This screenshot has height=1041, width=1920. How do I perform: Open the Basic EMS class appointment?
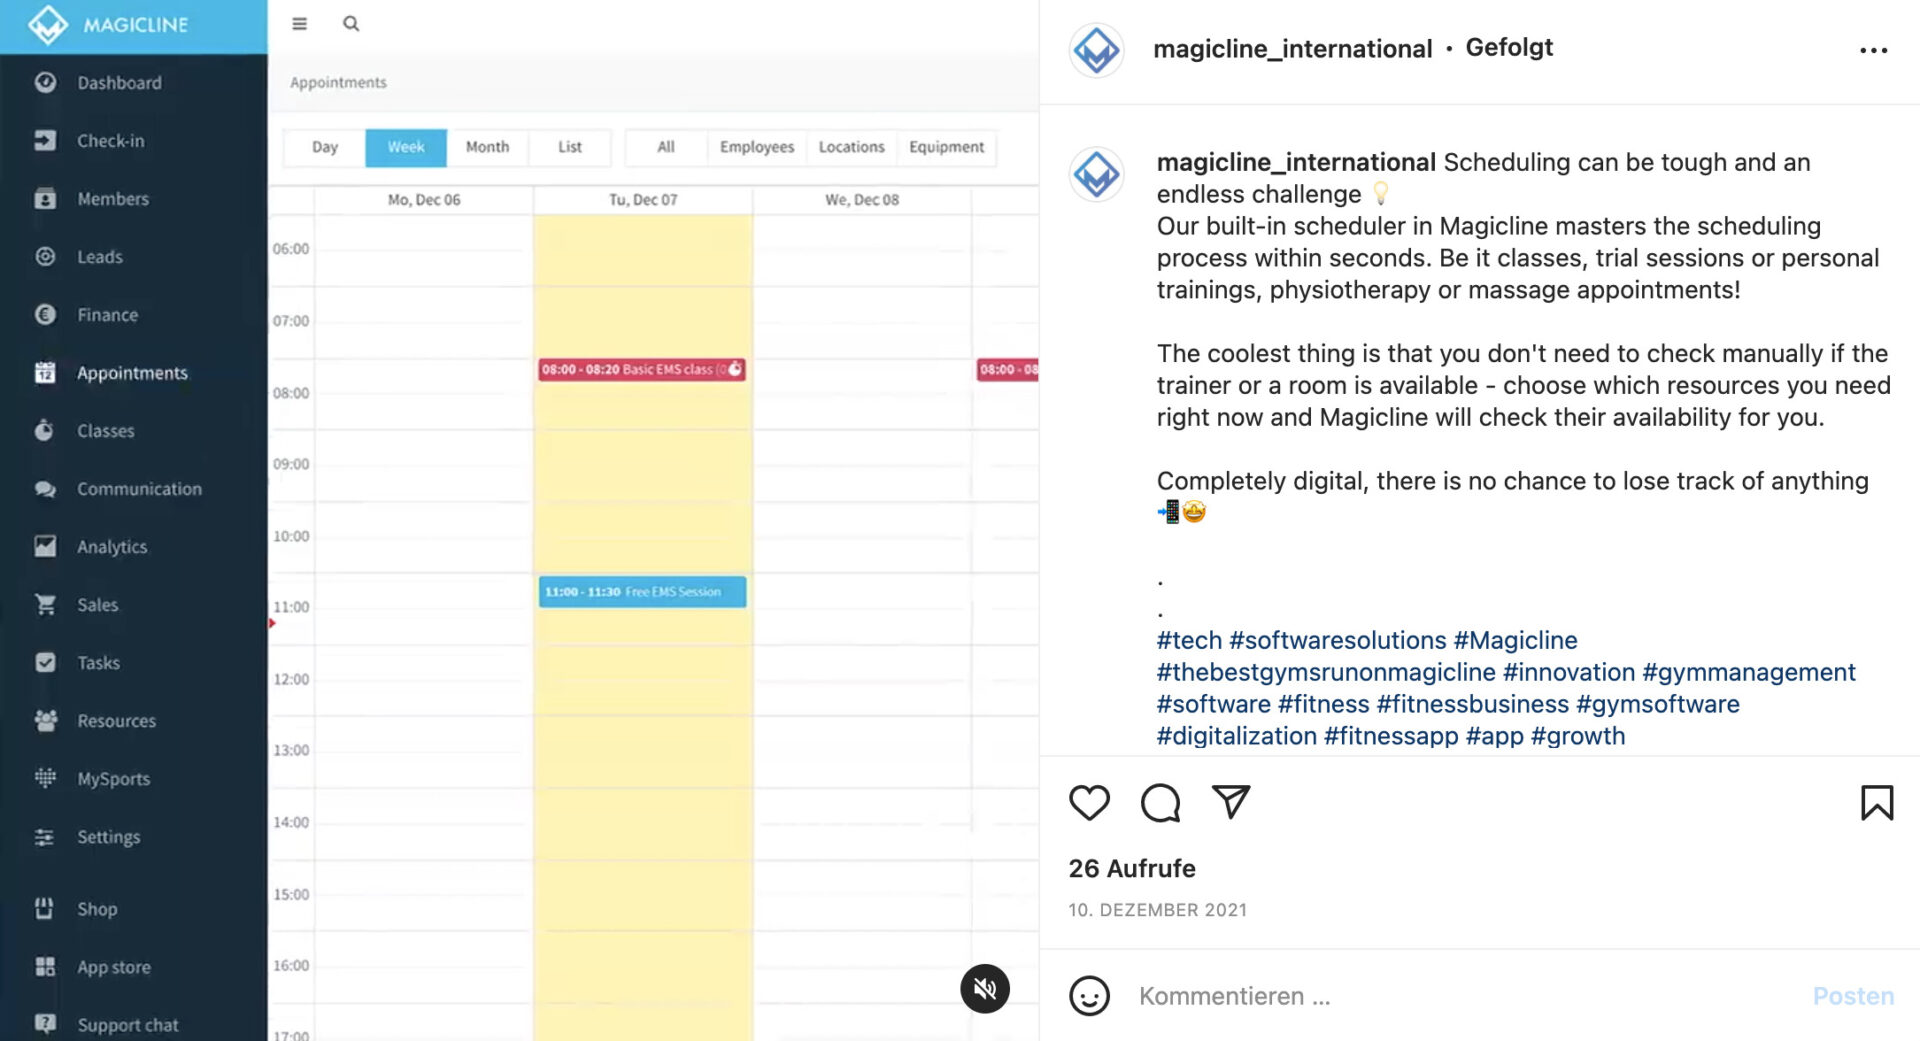point(641,370)
